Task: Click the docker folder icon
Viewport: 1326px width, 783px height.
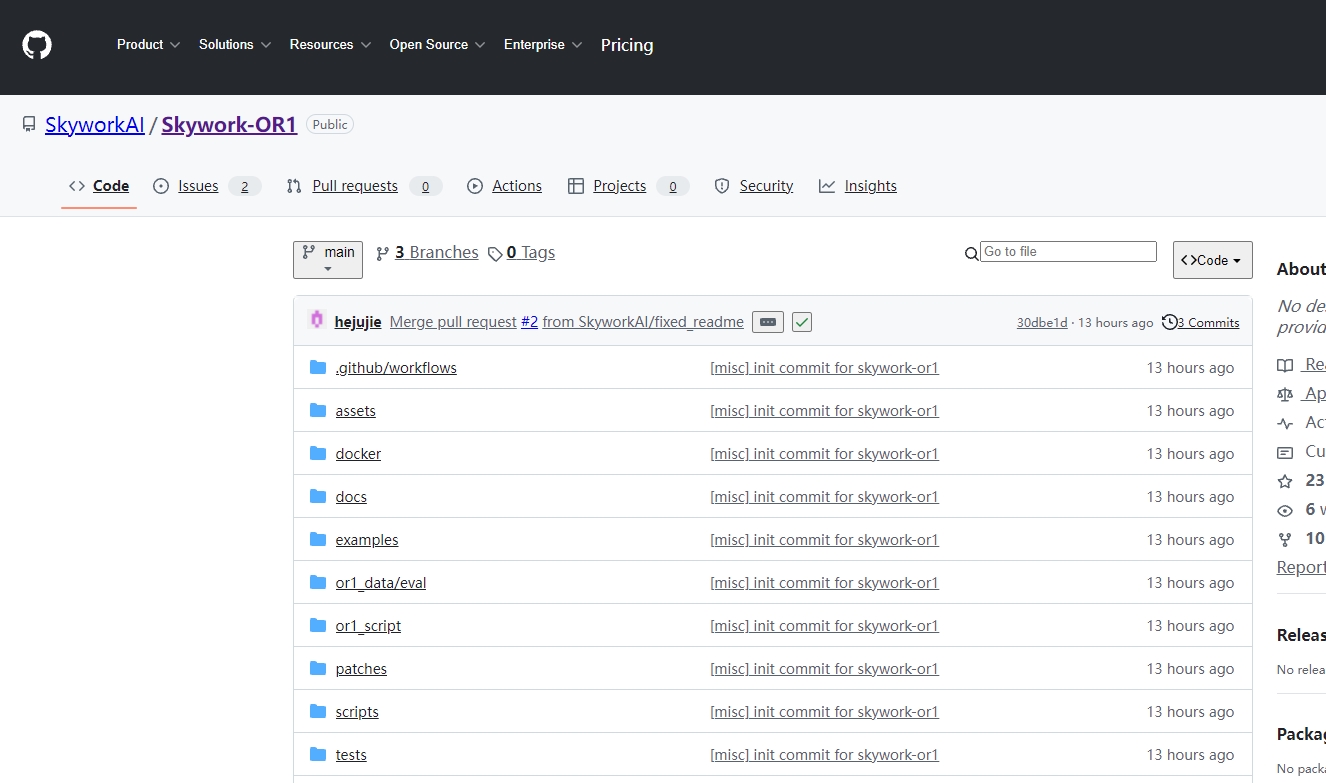Action: tap(318, 454)
